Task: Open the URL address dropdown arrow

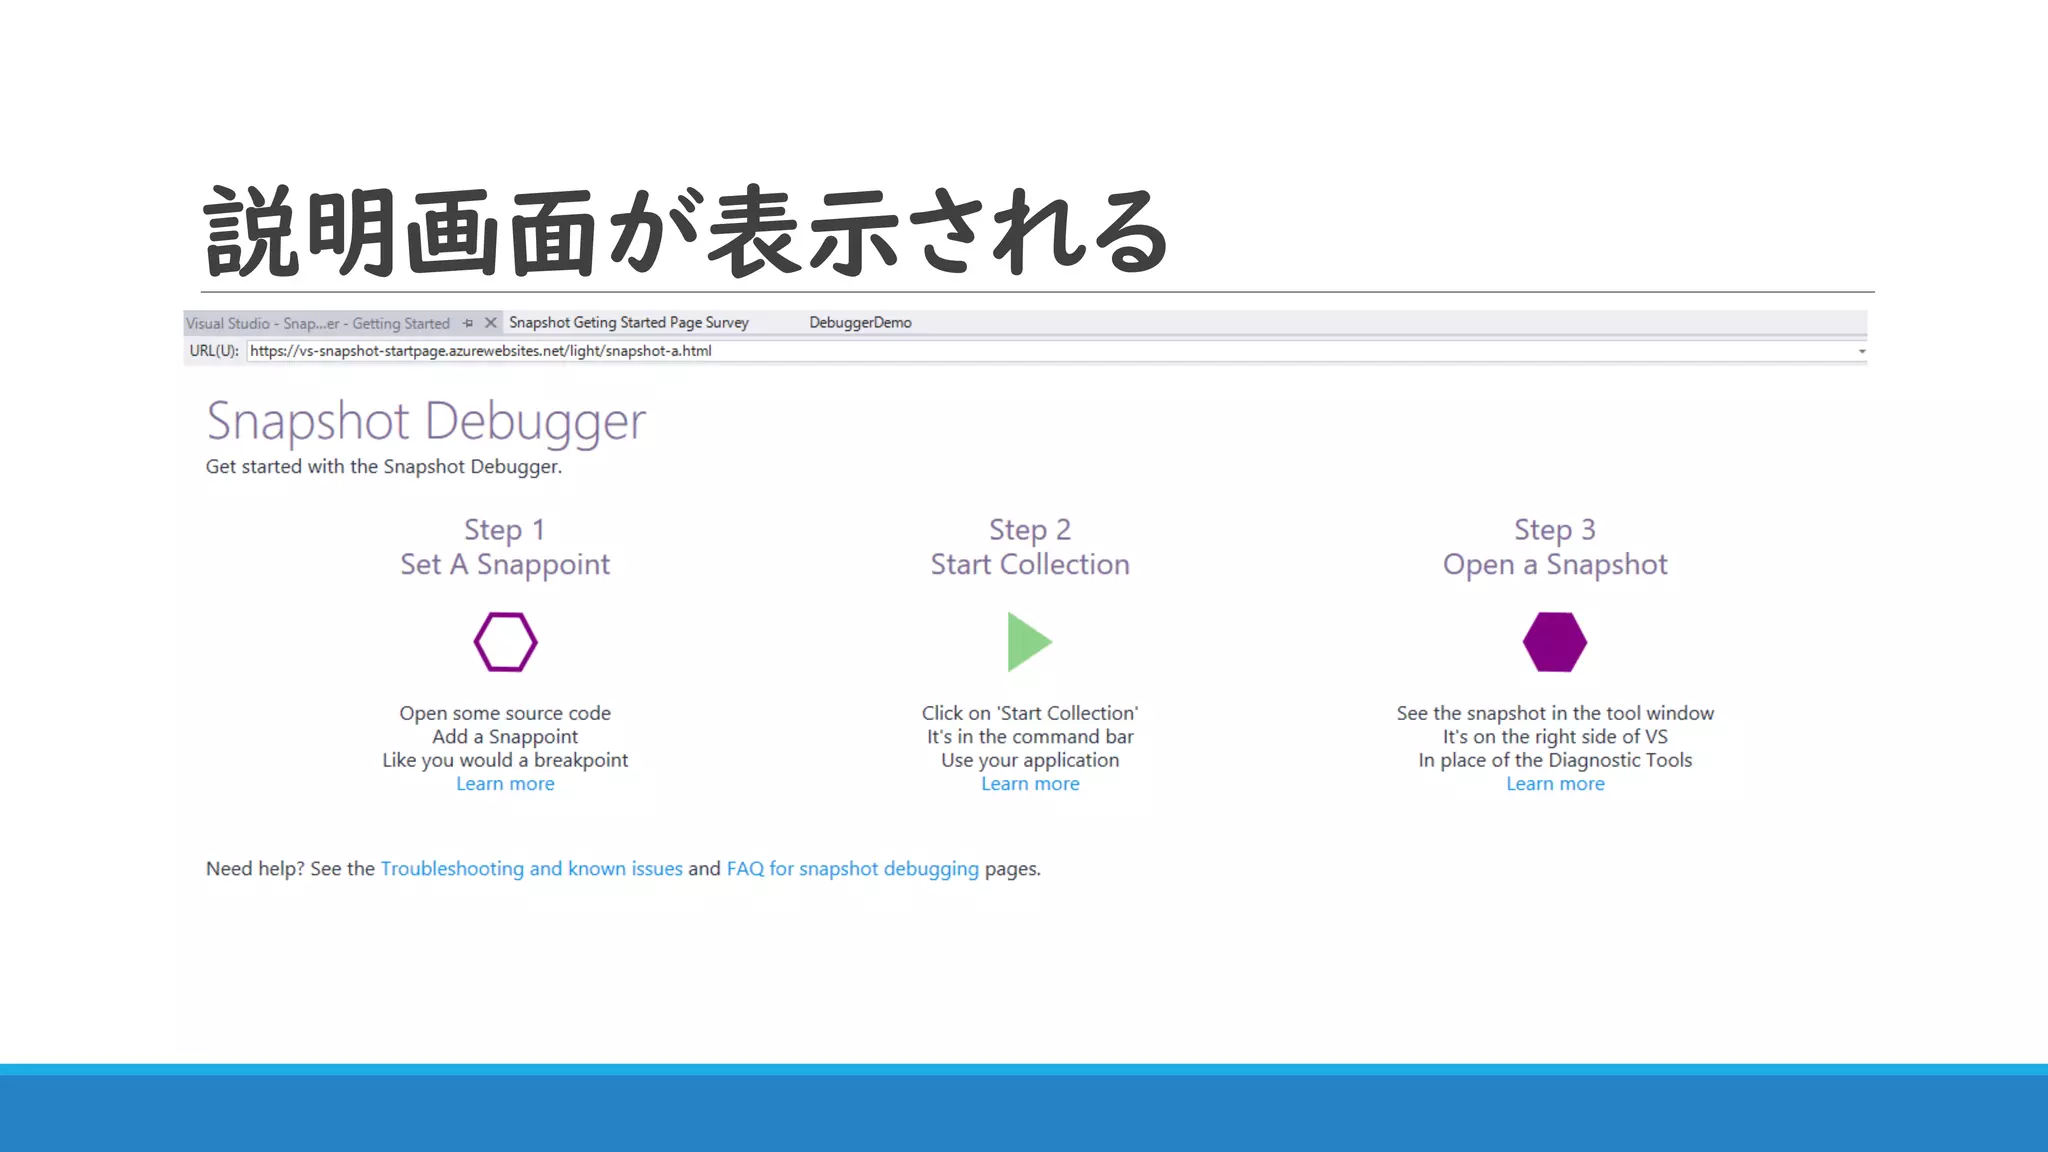Action: point(1861,351)
